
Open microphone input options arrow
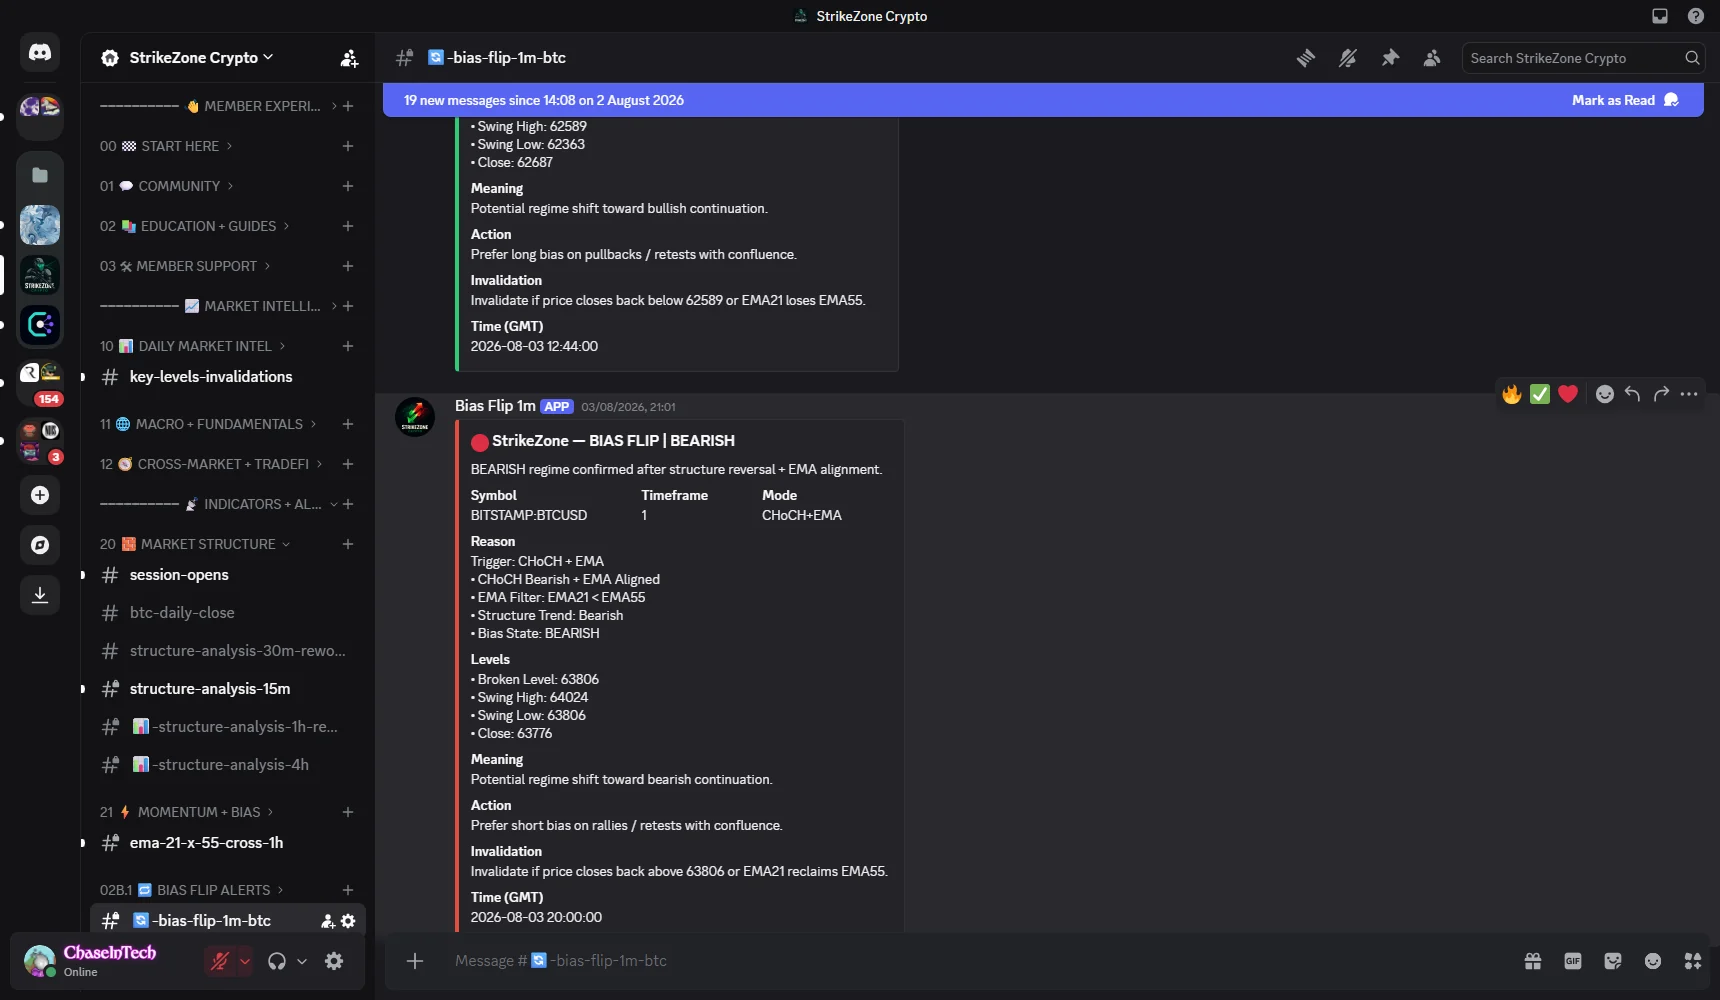tap(245, 961)
